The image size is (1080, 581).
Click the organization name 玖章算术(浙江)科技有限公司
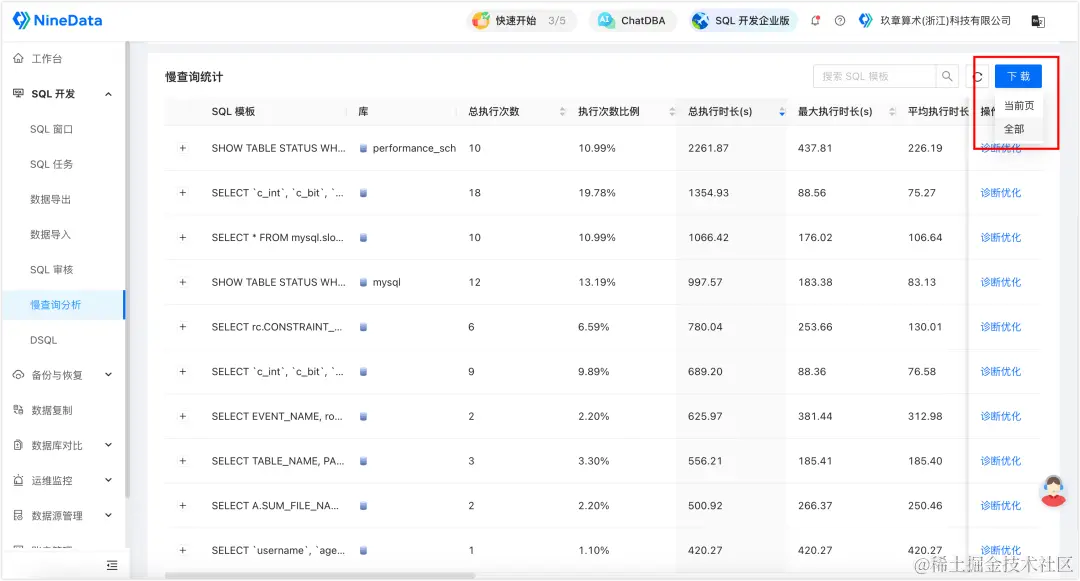point(945,21)
